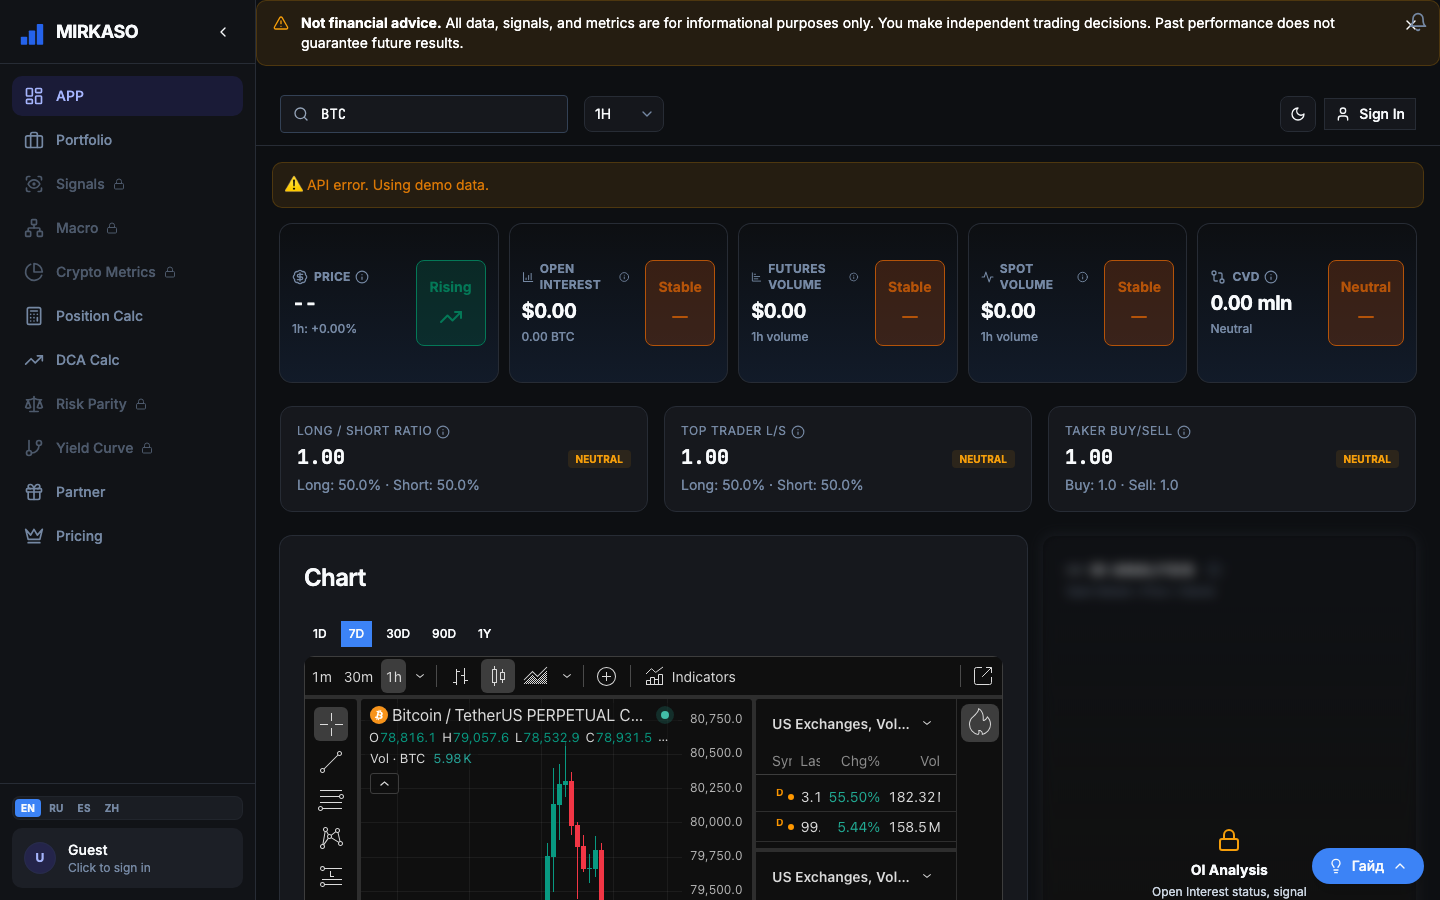This screenshot has height=900, width=1440.
Task: Select the 1D chart range
Action: coord(320,634)
